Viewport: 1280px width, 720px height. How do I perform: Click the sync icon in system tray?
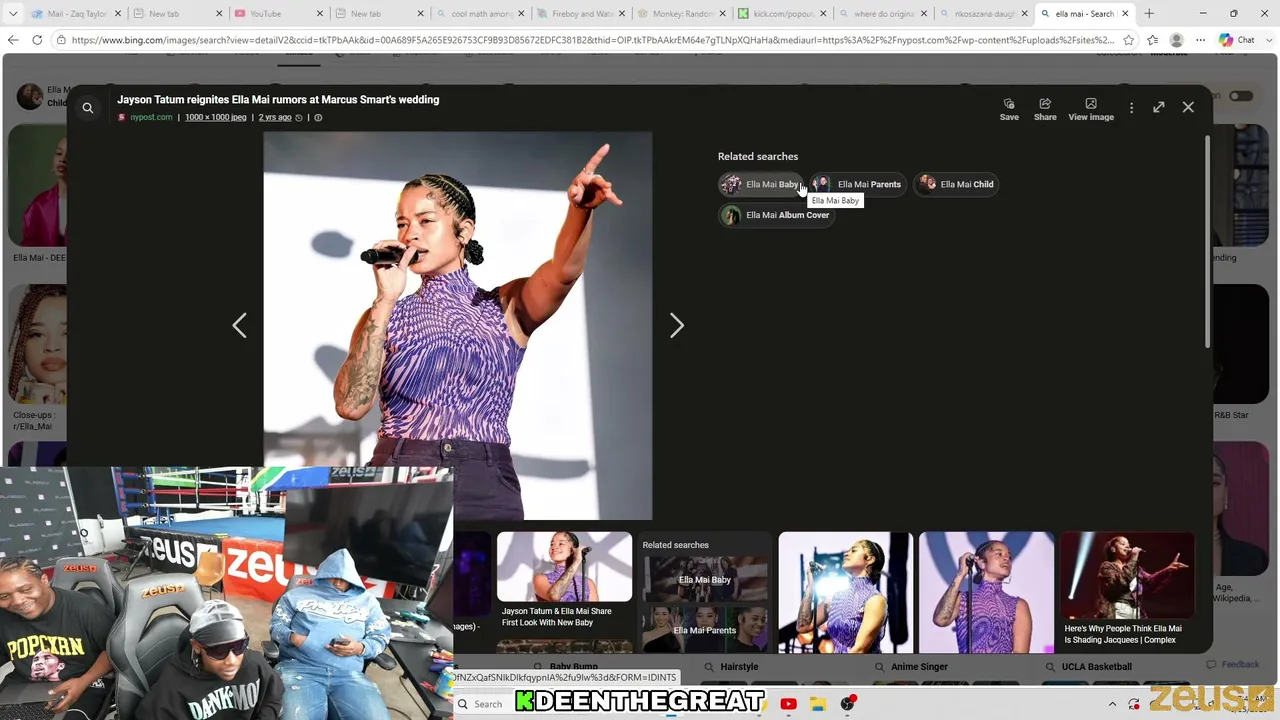click(x=1134, y=704)
